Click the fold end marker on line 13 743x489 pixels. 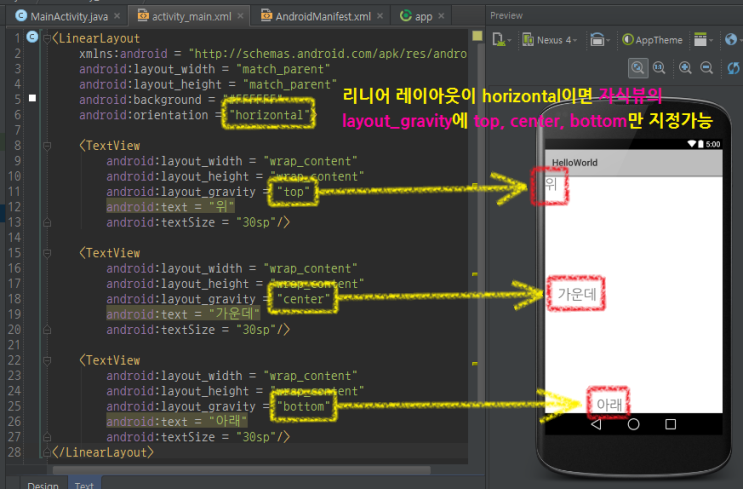coord(47,222)
